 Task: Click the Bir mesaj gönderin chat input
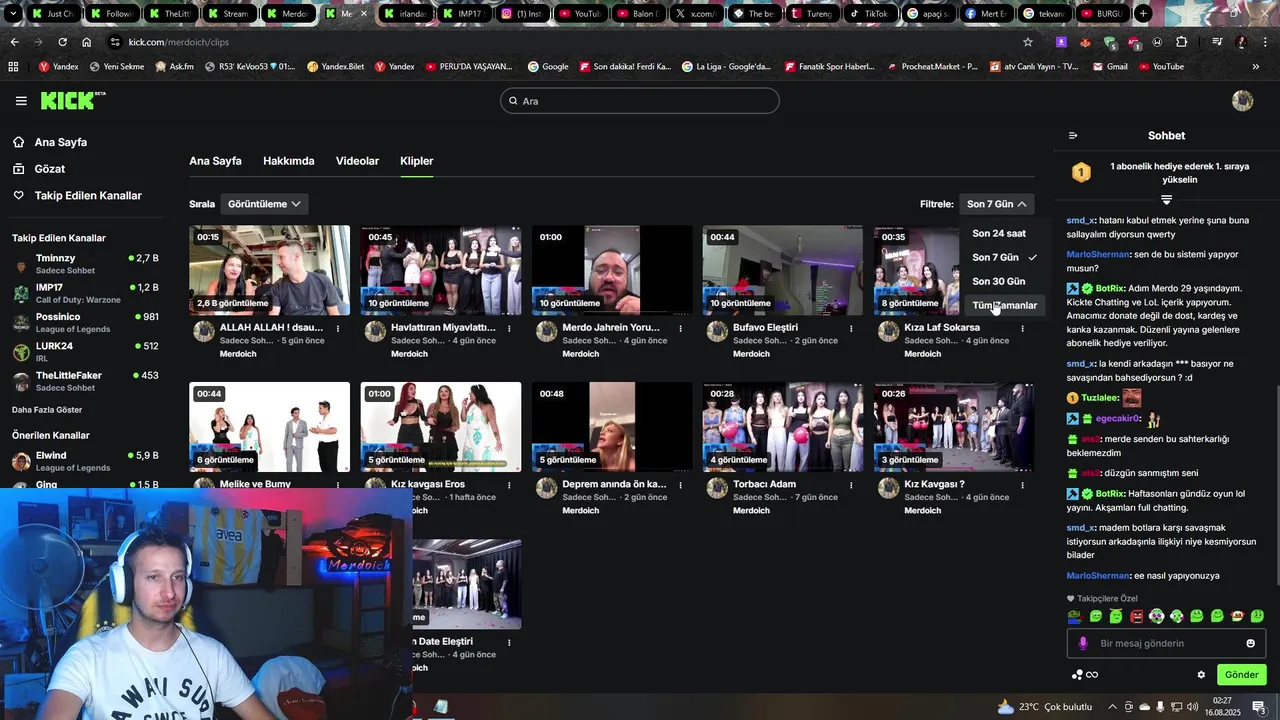[x=1166, y=643]
